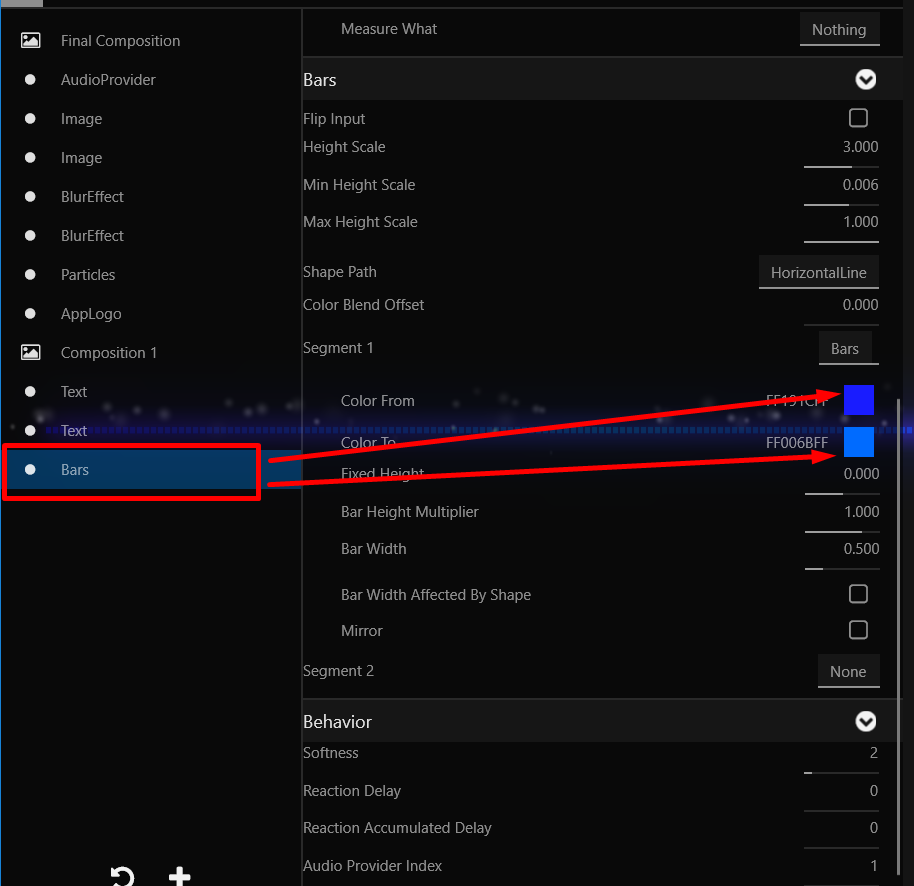
Task: Click the dot icon beside AudioProvider
Action: click(30, 80)
